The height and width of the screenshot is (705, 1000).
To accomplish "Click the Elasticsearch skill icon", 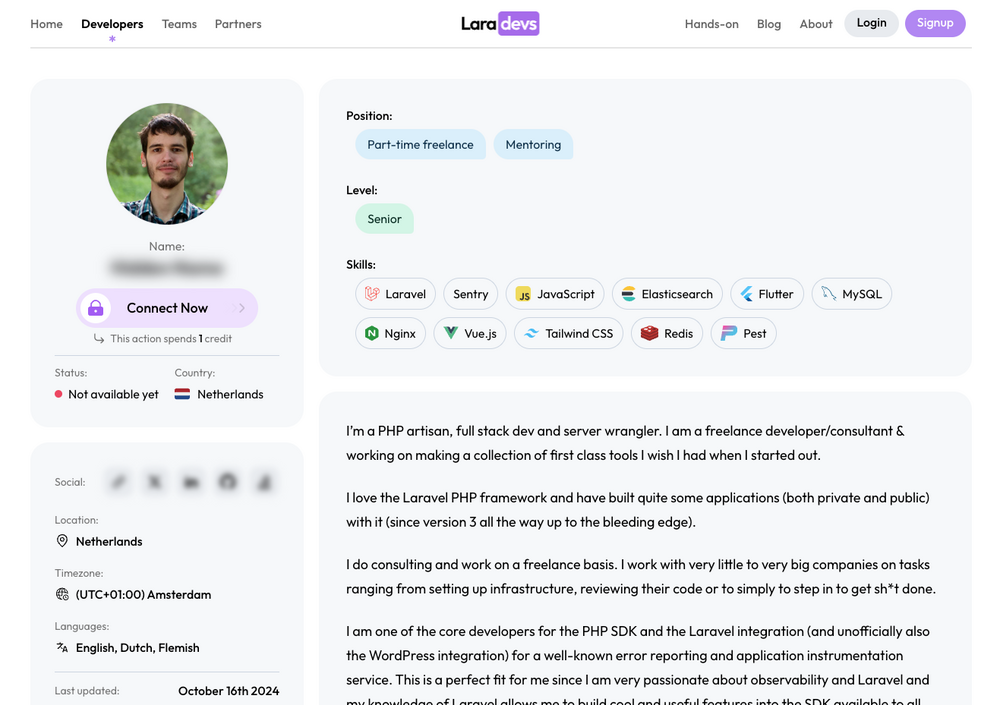I will (x=628, y=294).
